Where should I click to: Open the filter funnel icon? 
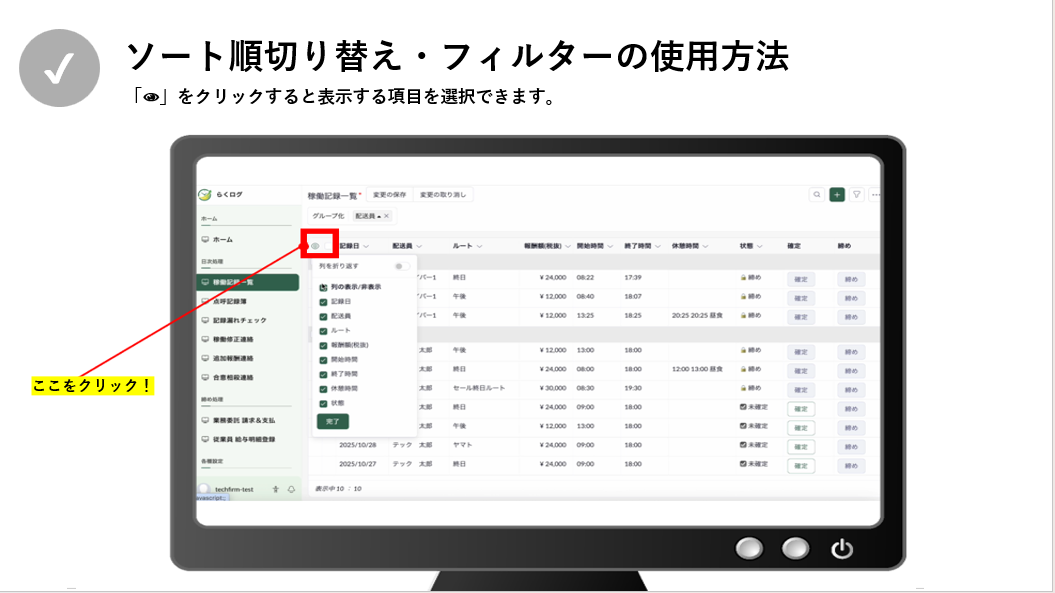857,195
